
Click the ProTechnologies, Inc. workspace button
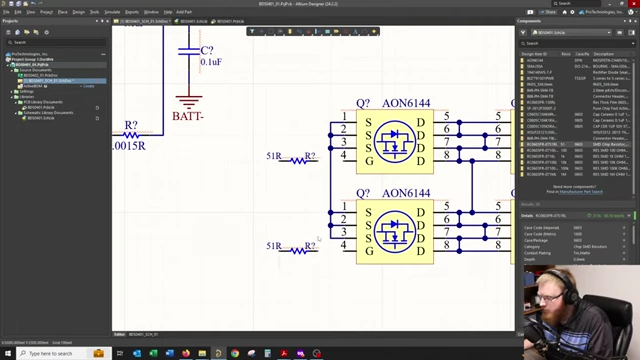pos(602,12)
